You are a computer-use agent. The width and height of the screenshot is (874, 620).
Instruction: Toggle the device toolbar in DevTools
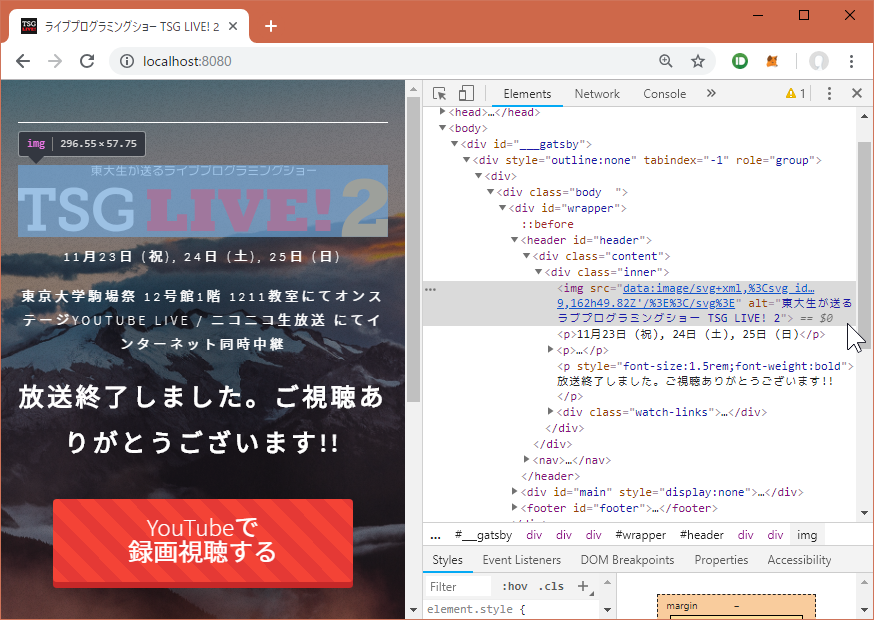(x=466, y=93)
